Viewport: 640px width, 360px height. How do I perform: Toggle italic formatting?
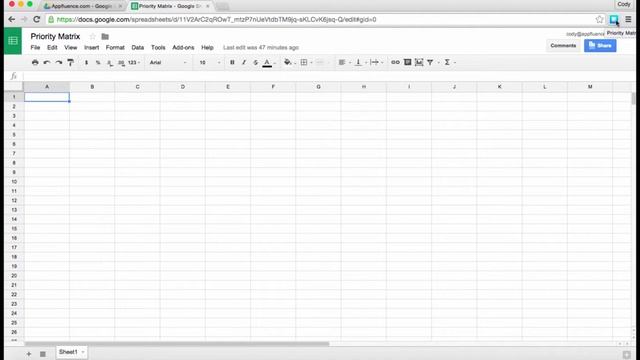pos(244,62)
